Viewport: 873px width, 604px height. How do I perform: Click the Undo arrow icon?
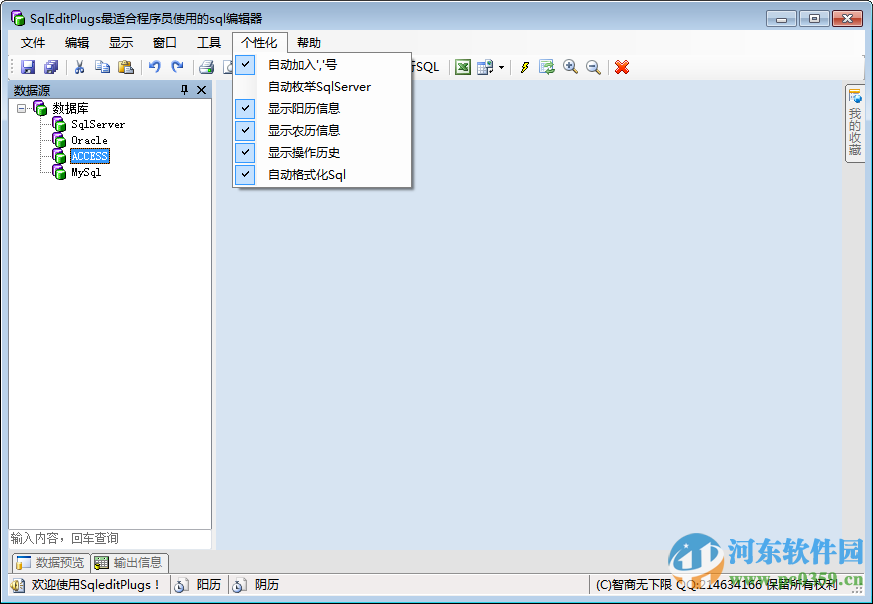(x=155, y=67)
